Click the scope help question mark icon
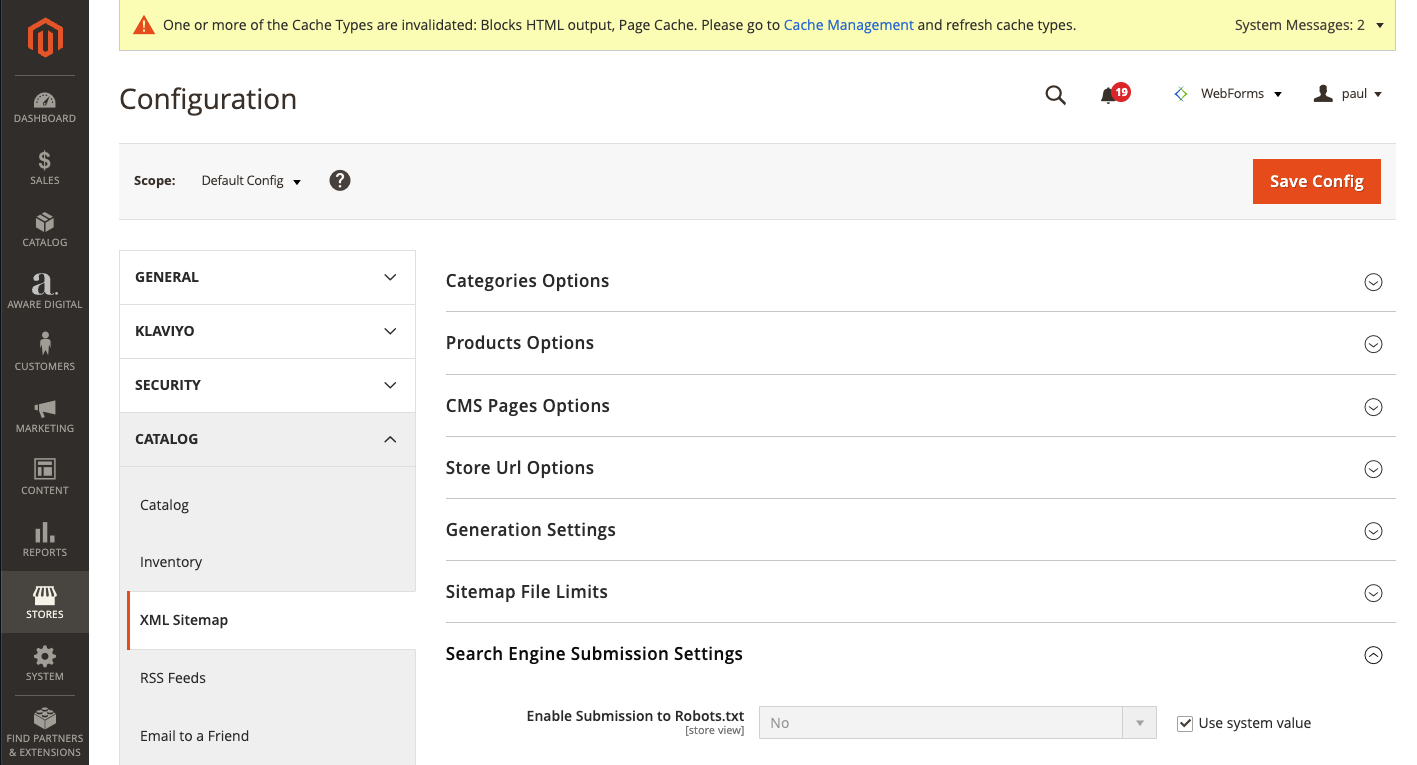The width and height of the screenshot is (1417, 765). coord(340,180)
